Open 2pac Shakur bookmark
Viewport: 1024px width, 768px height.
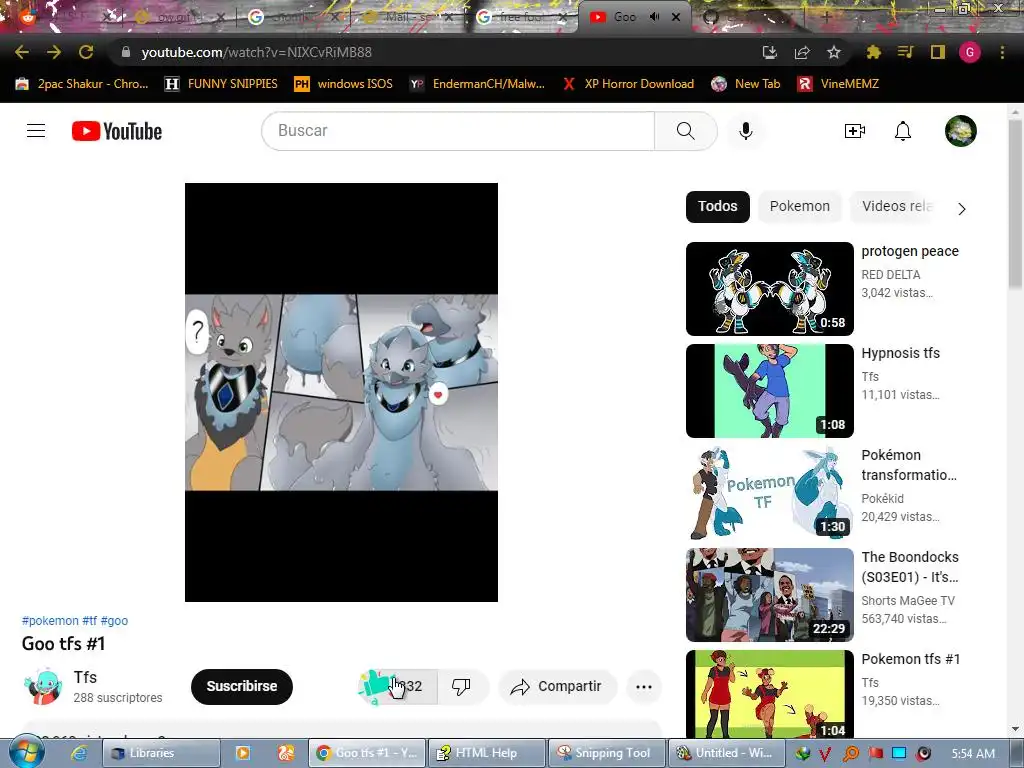point(82,84)
